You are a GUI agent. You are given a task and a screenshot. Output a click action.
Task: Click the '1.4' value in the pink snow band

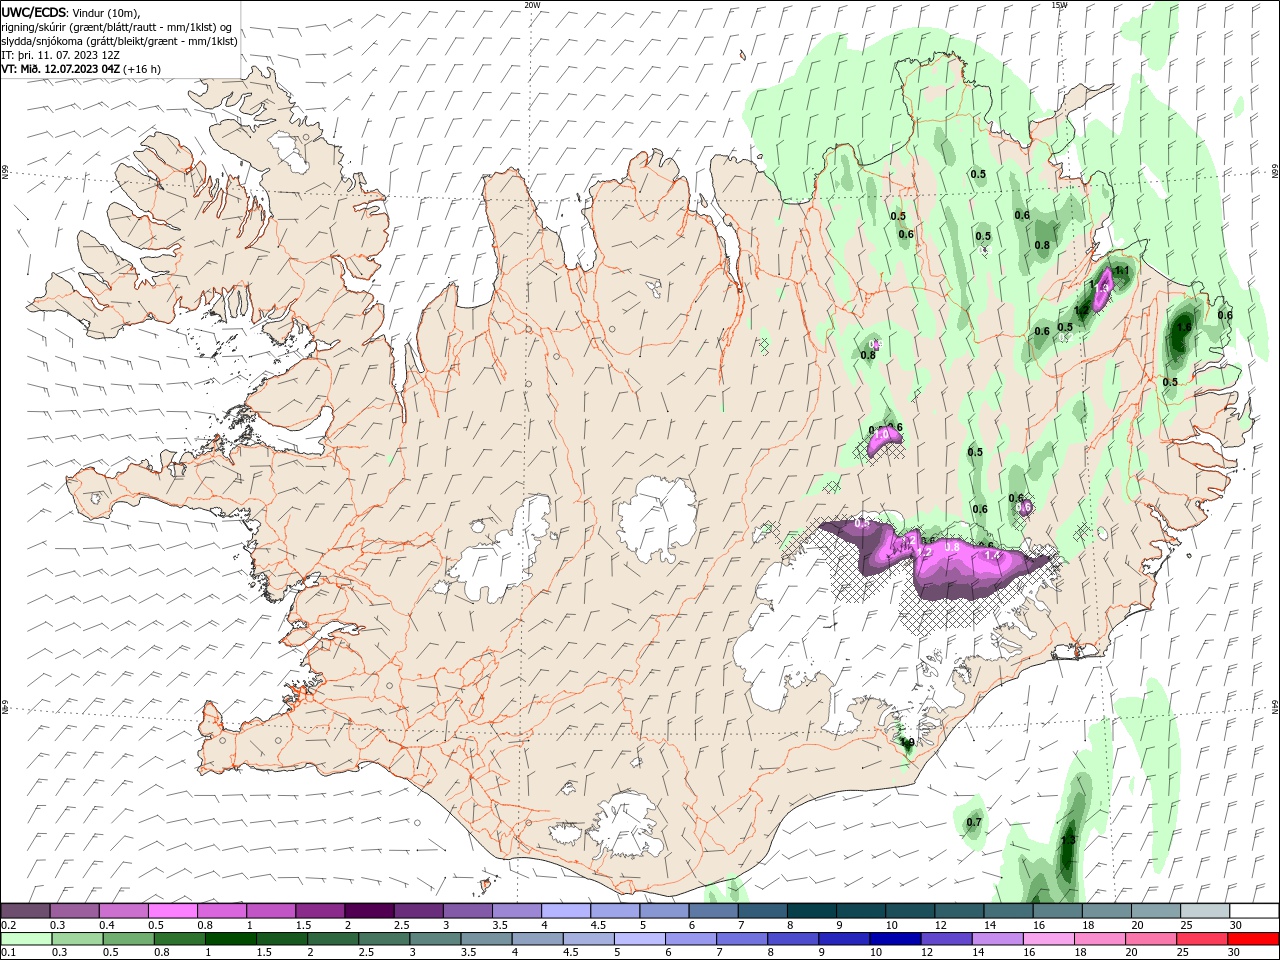tap(992, 555)
